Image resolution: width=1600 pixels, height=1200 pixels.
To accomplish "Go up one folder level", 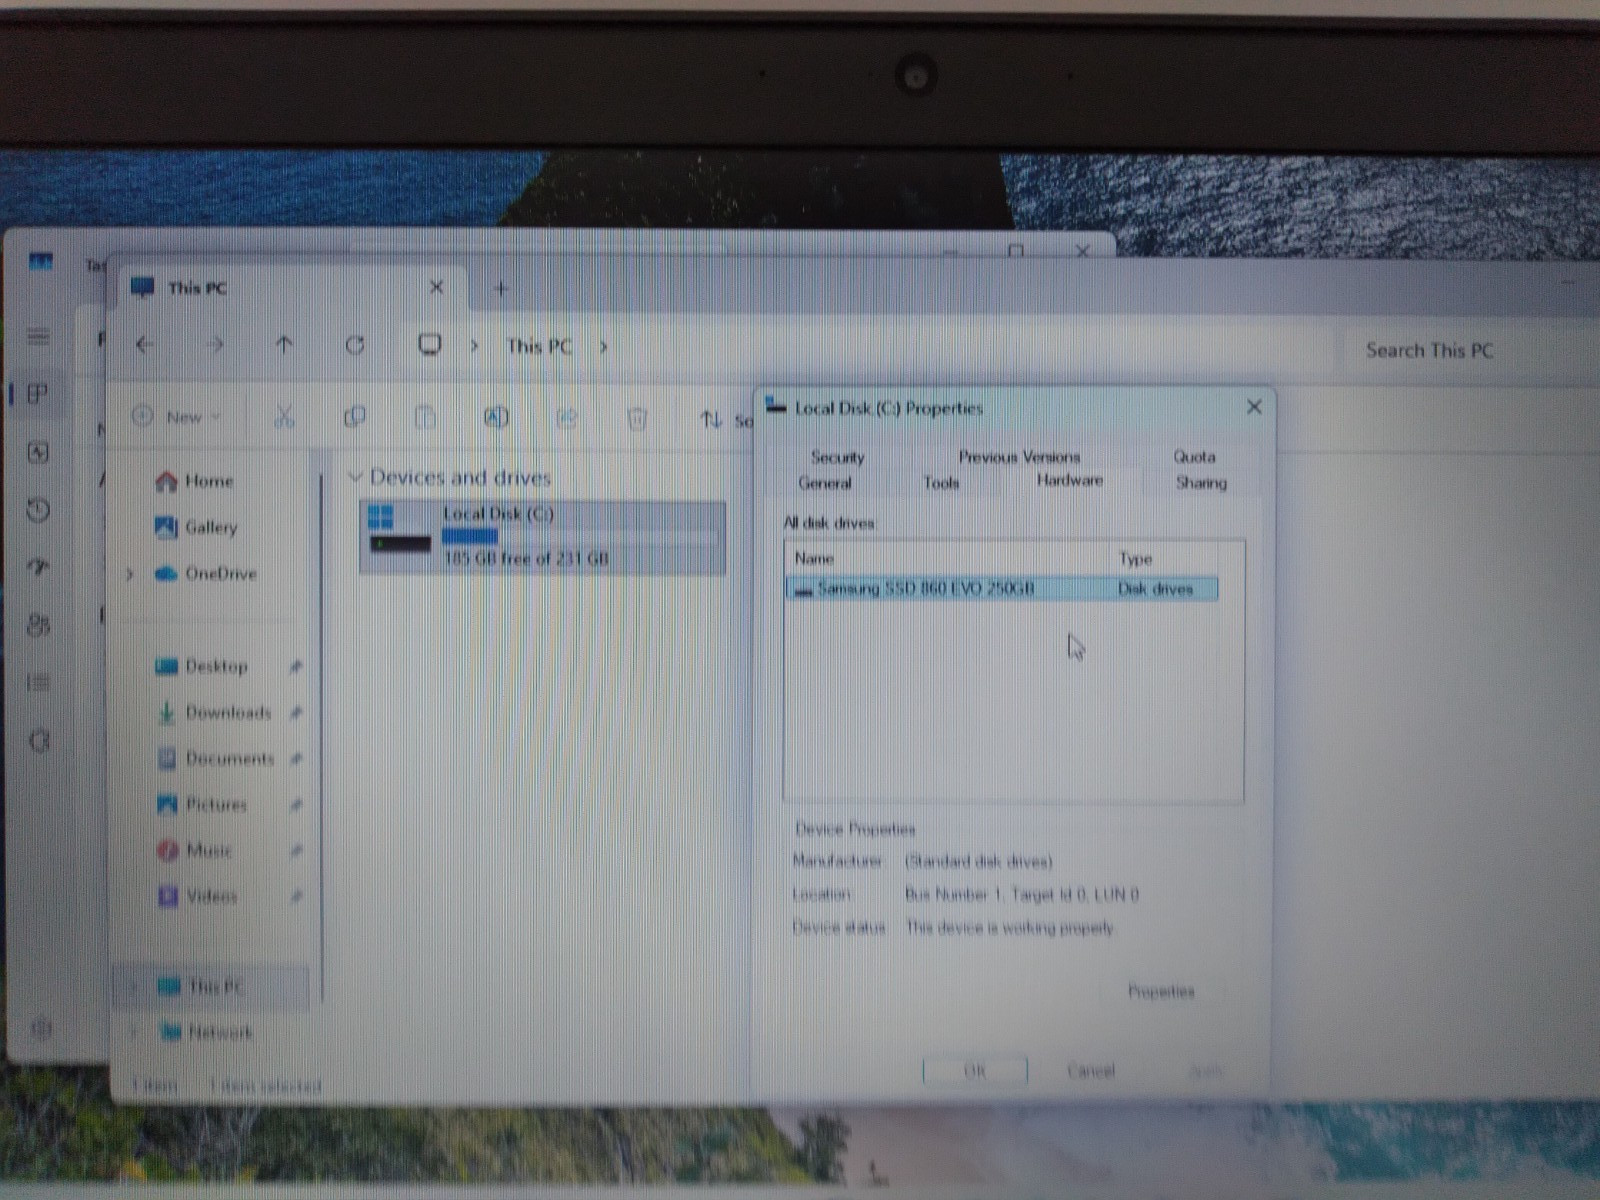I will tap(284, 345).
